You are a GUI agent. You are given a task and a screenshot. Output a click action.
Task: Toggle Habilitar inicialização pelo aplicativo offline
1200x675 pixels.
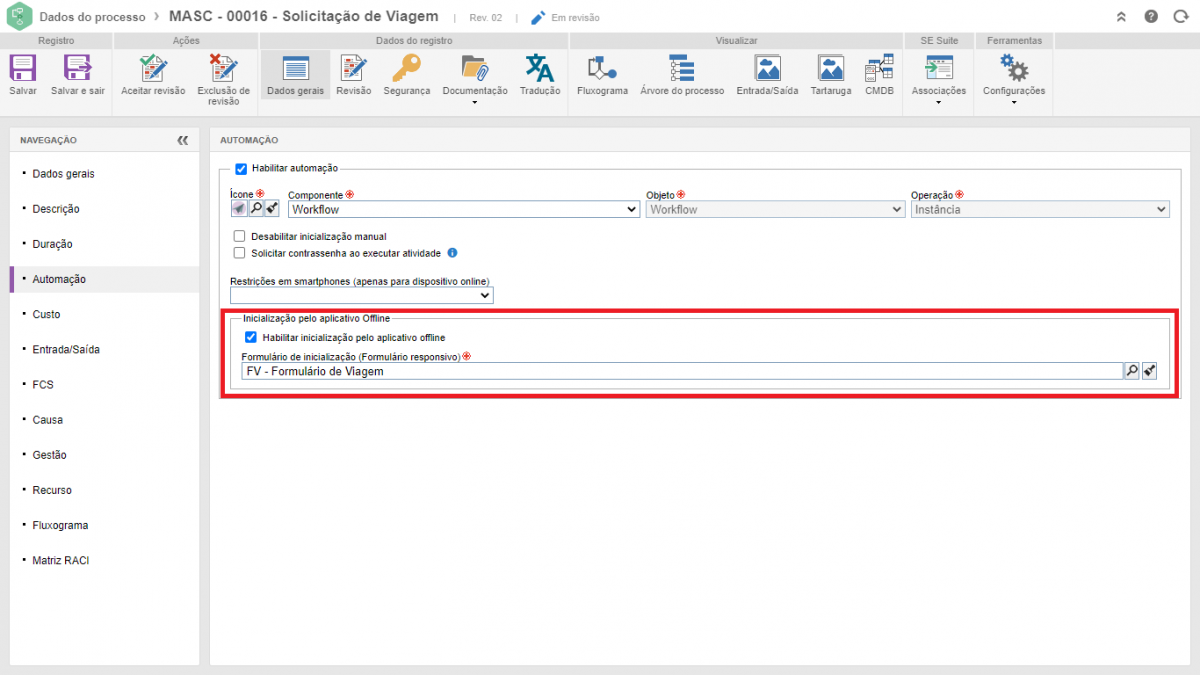[251, 338]
